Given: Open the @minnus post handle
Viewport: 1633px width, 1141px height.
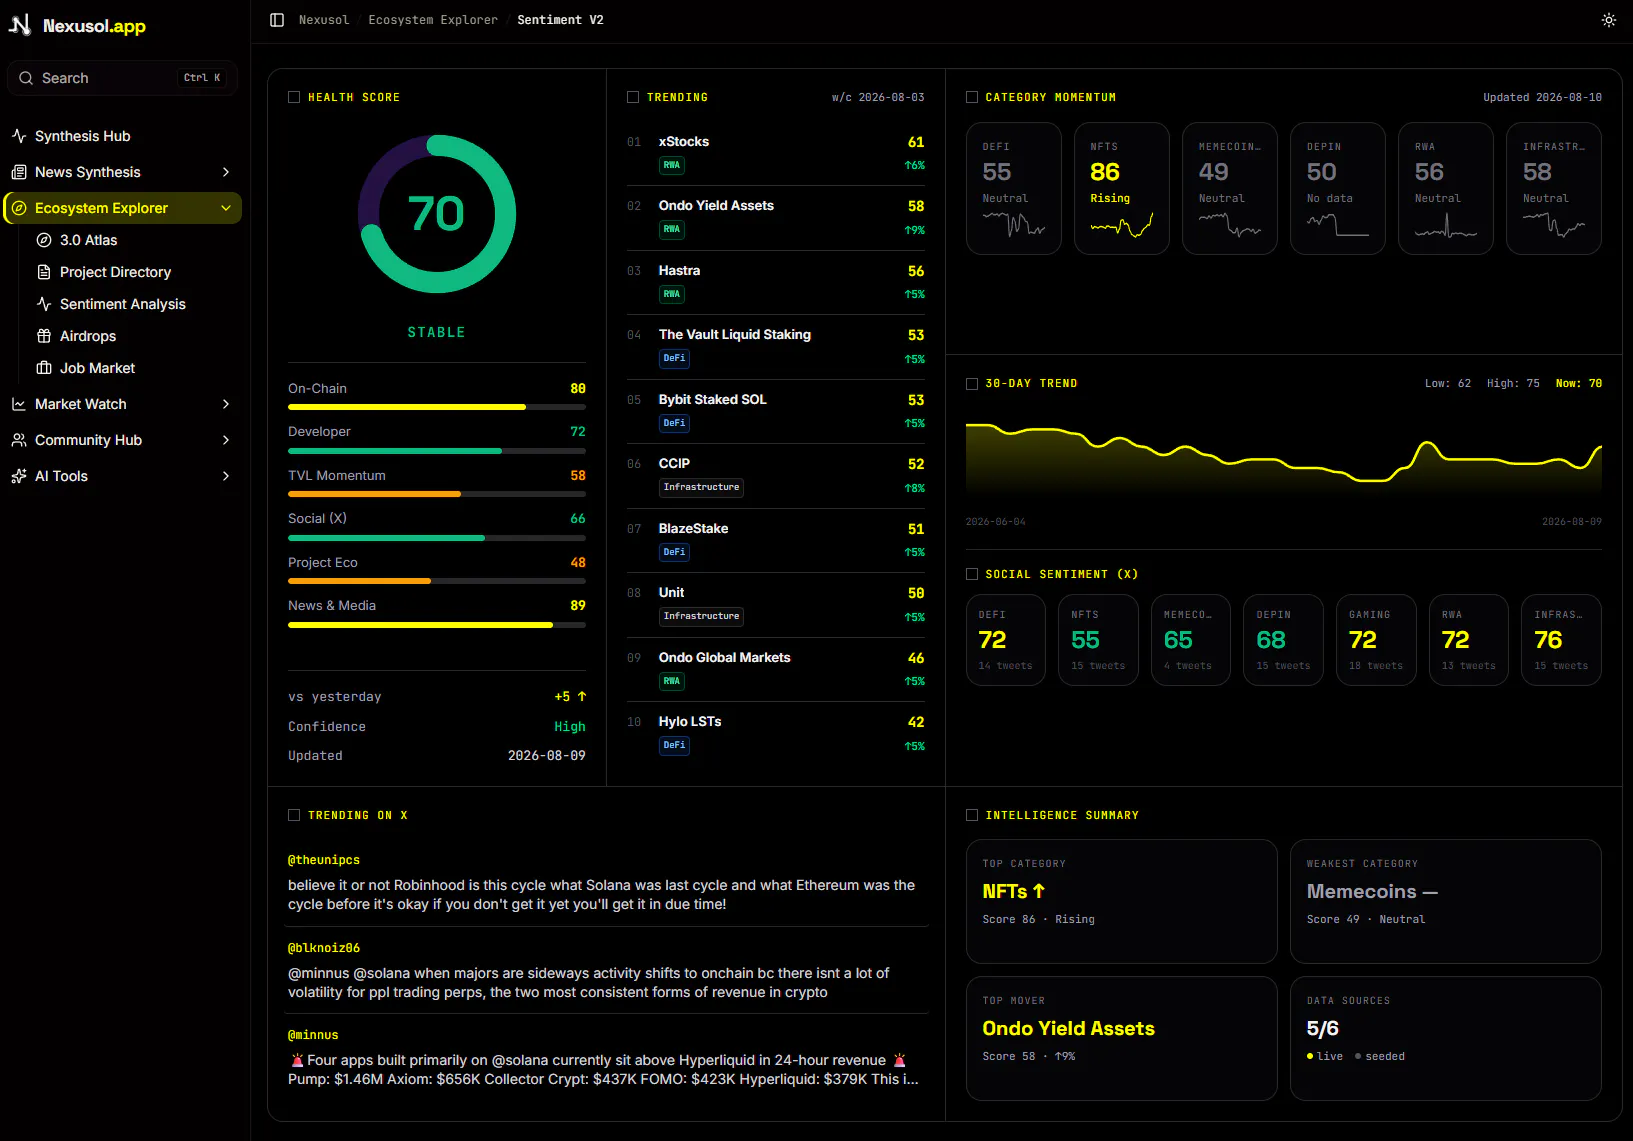Looking at the screenshot, I should coord(313,1035).
